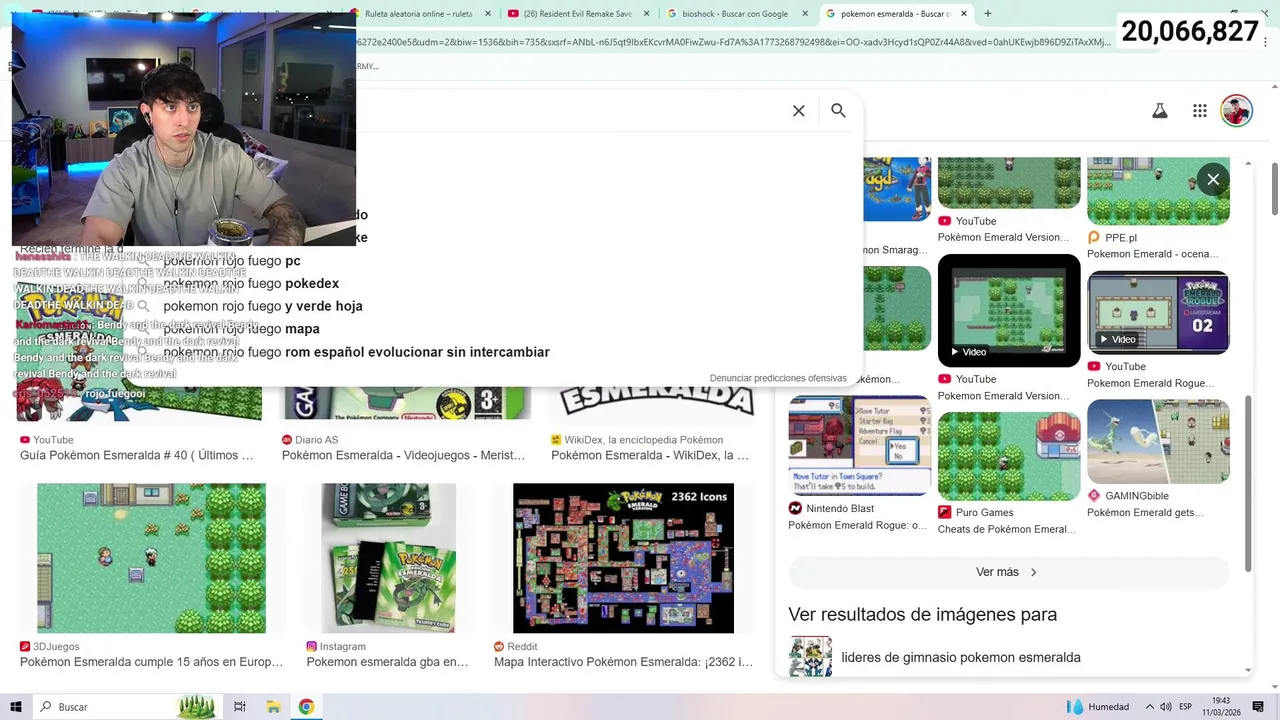The width and height of the screenshot is (1280, 720).
Task: Click Mapa Interactivo Pokémon Esmeralda Reddit title
Action: (x=623, y=662)
